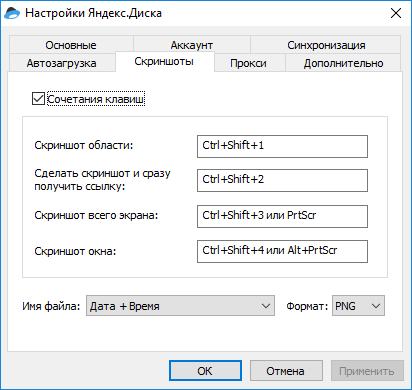Image resolution: width=412 pixels, height=390 pixels.
Task: Open the Формат PNG dropdown
Action: tap(358, 305)
